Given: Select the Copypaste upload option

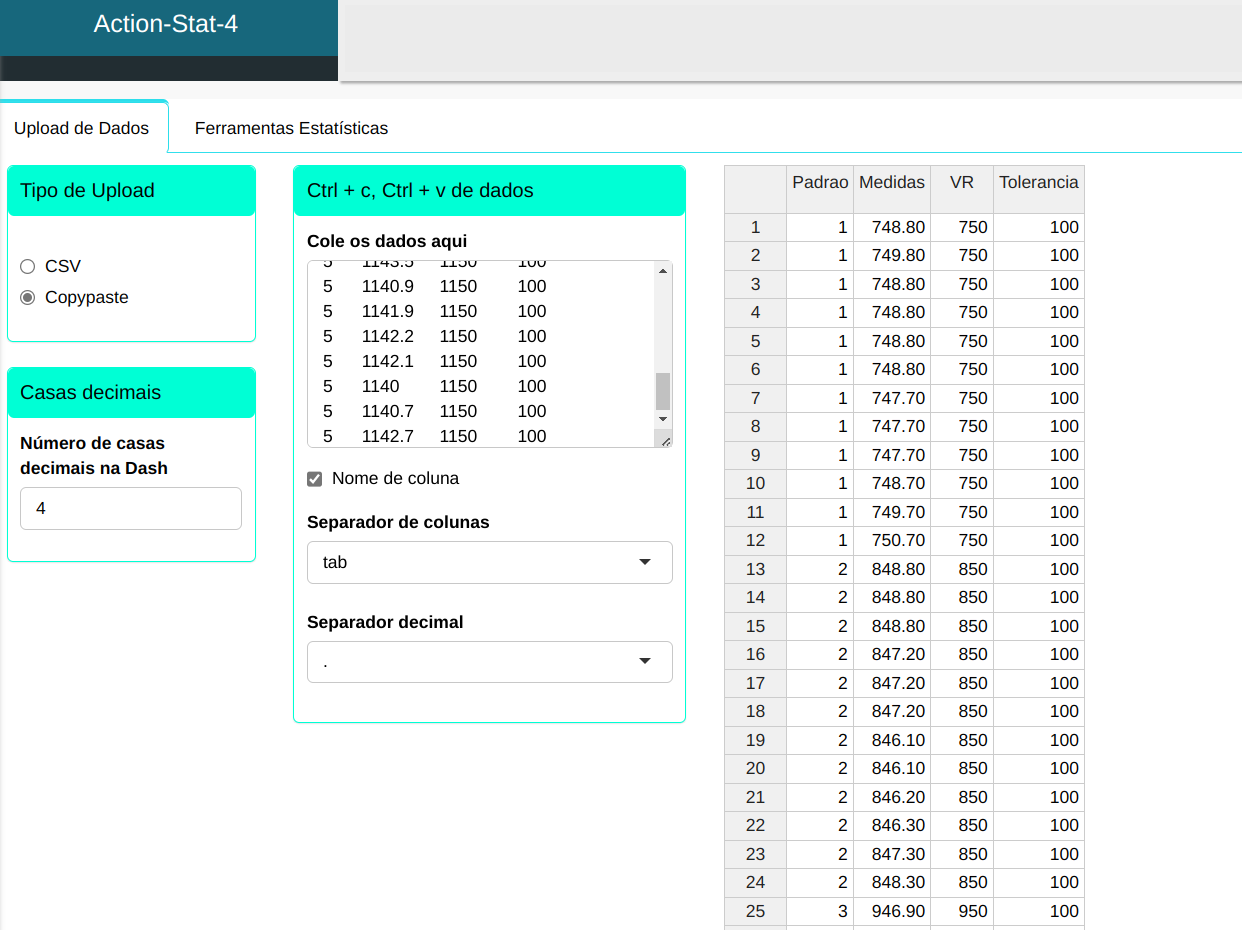Looking at the screenshot, I should click(28, 297).
